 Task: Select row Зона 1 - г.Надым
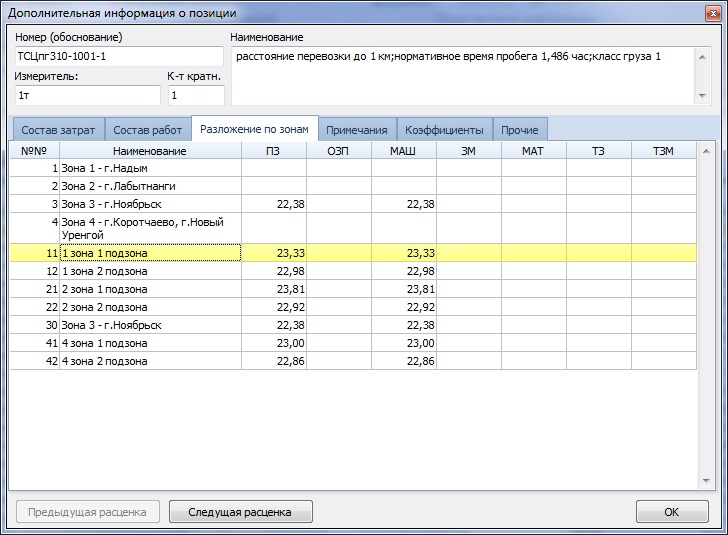150,168
